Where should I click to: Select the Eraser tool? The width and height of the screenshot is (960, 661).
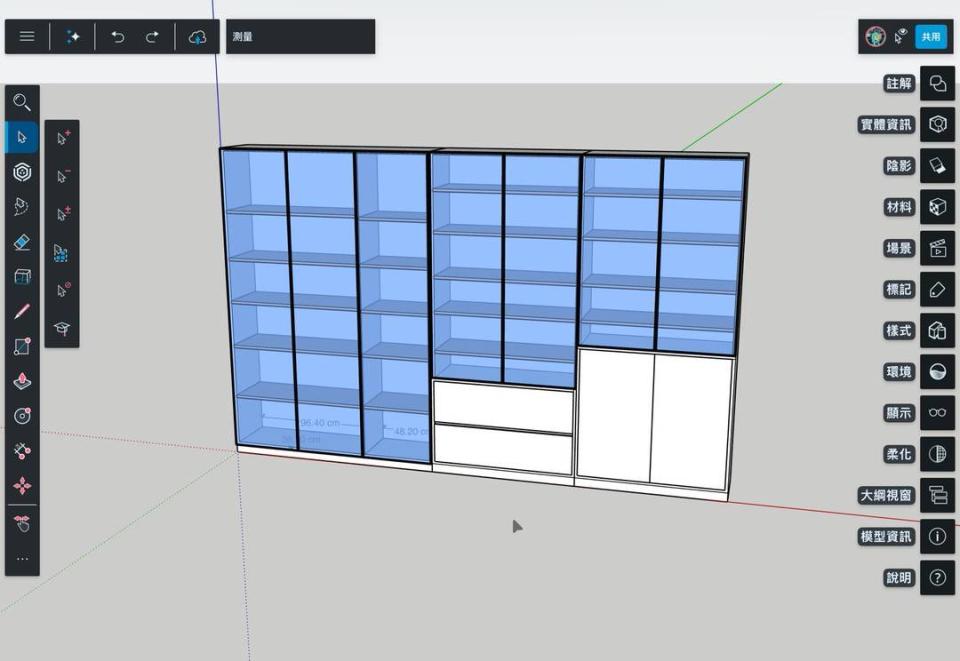[x=22, y=242]
